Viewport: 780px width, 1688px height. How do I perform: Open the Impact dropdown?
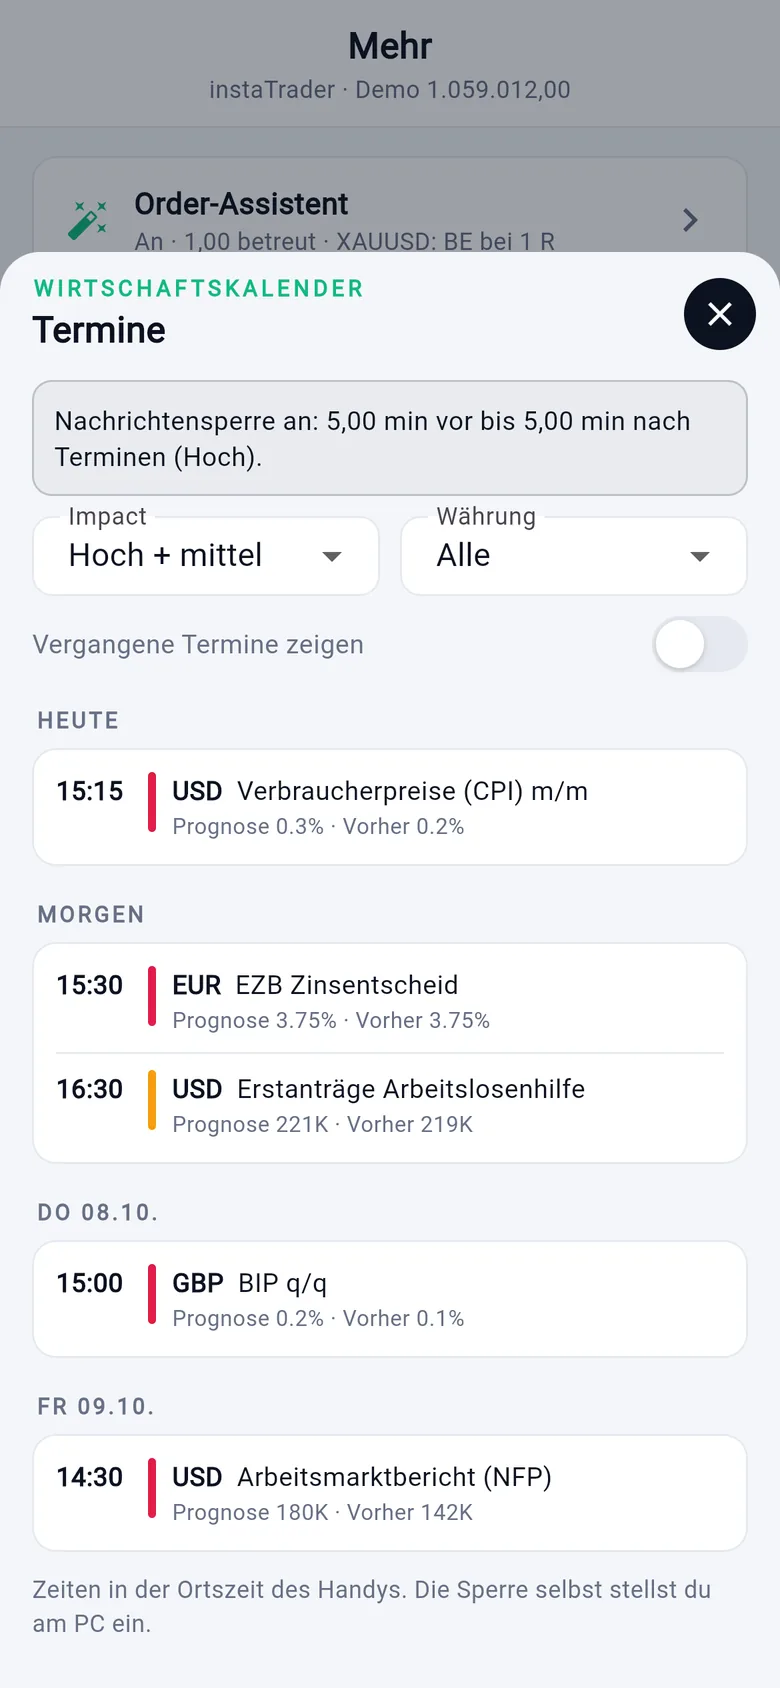click(206, 555)
